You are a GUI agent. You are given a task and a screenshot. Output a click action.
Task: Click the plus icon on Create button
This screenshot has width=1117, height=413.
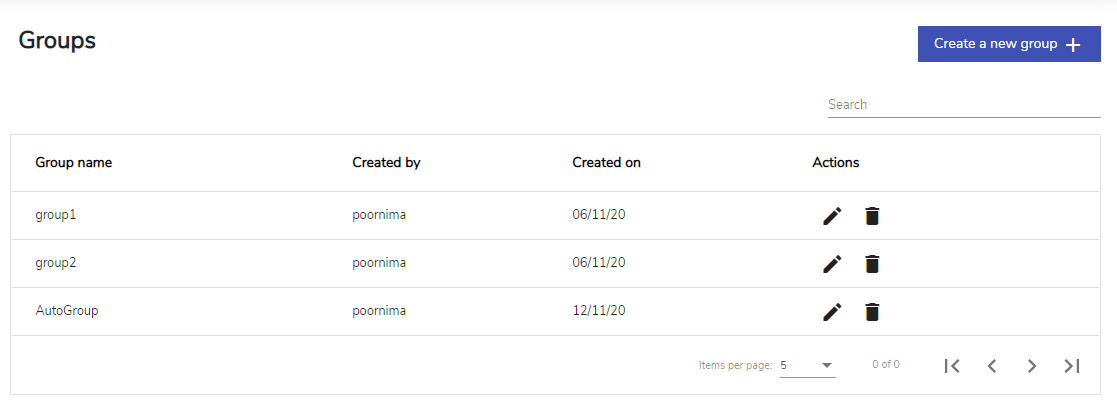point(1074,45)
